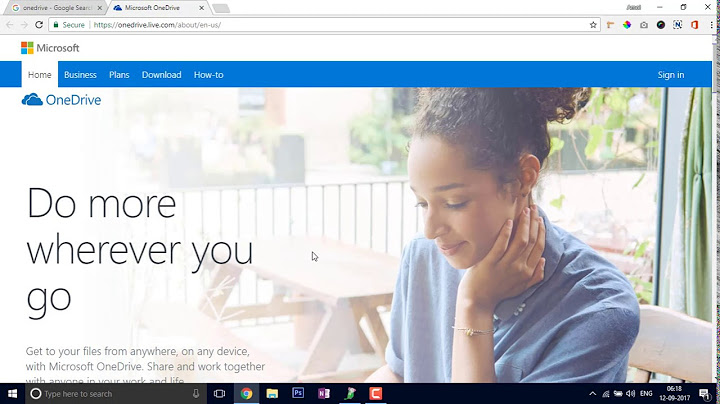Screen dimensions: 720x404
Task: Click the OneNote clipper extension icon
Action: tap(678, 25)
